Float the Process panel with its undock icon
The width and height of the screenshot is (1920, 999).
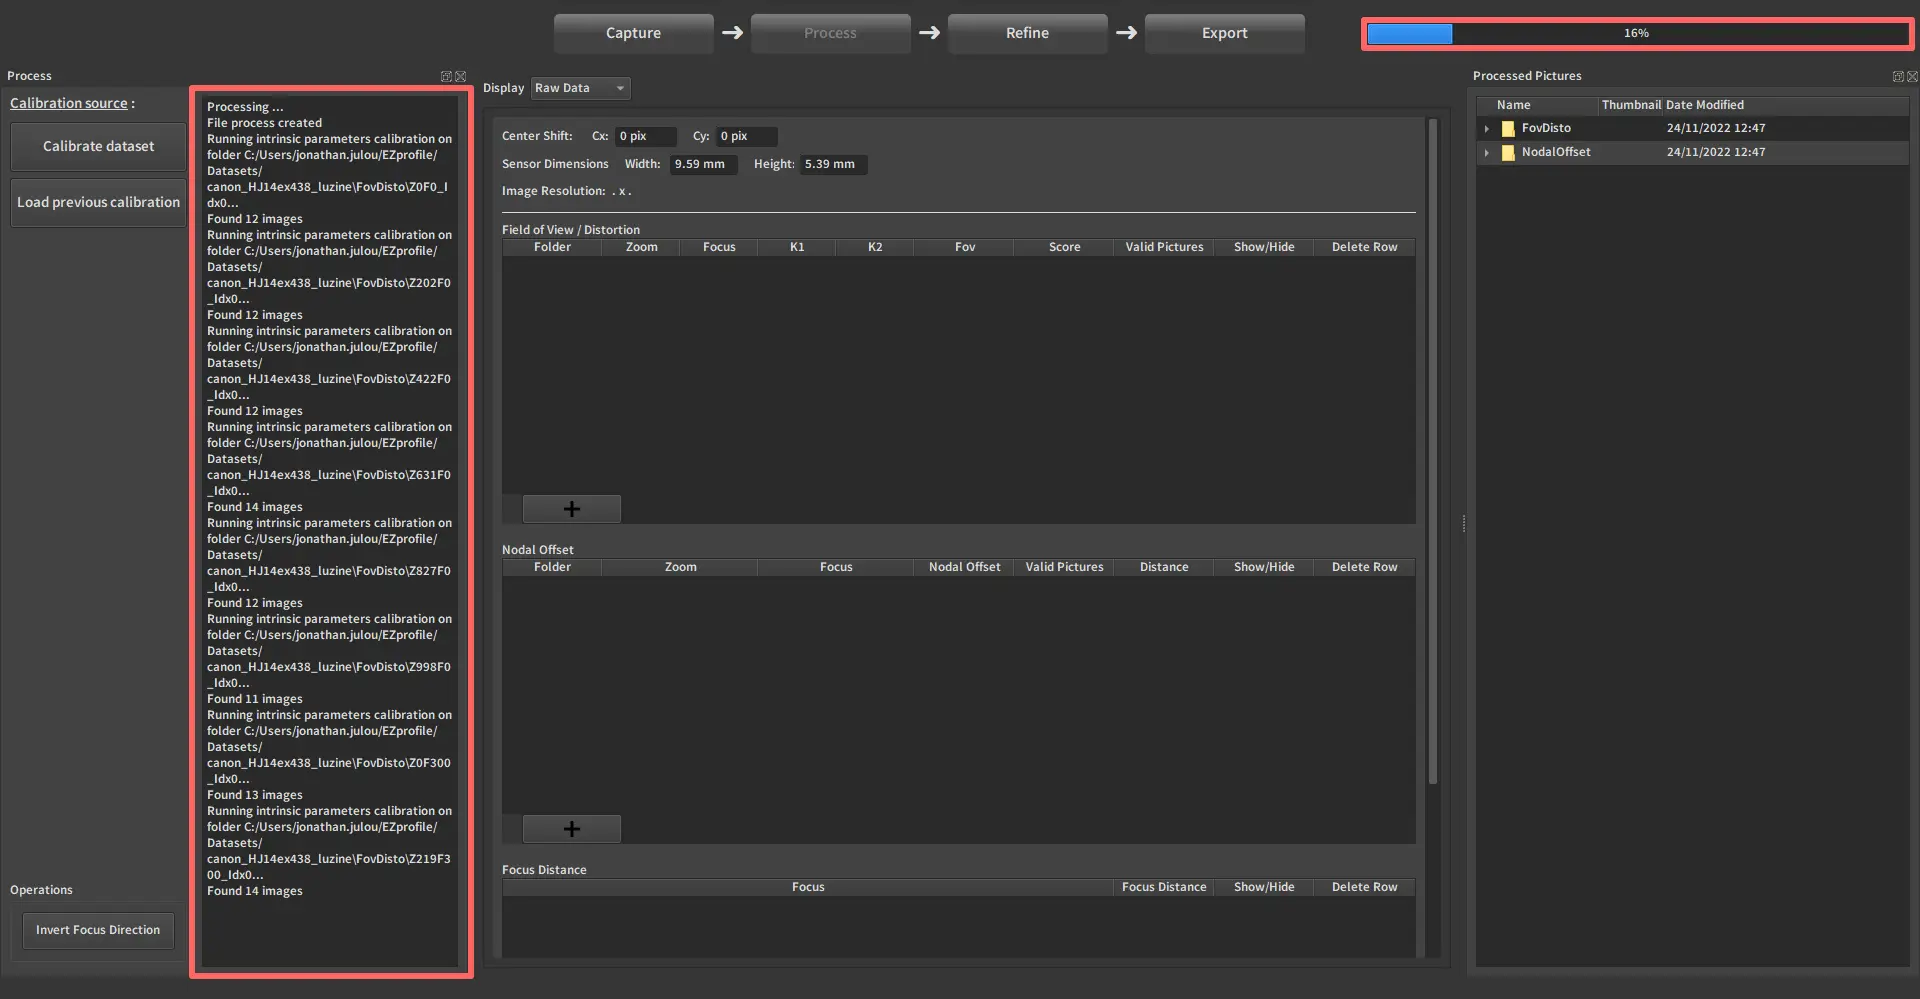point(446,77)
